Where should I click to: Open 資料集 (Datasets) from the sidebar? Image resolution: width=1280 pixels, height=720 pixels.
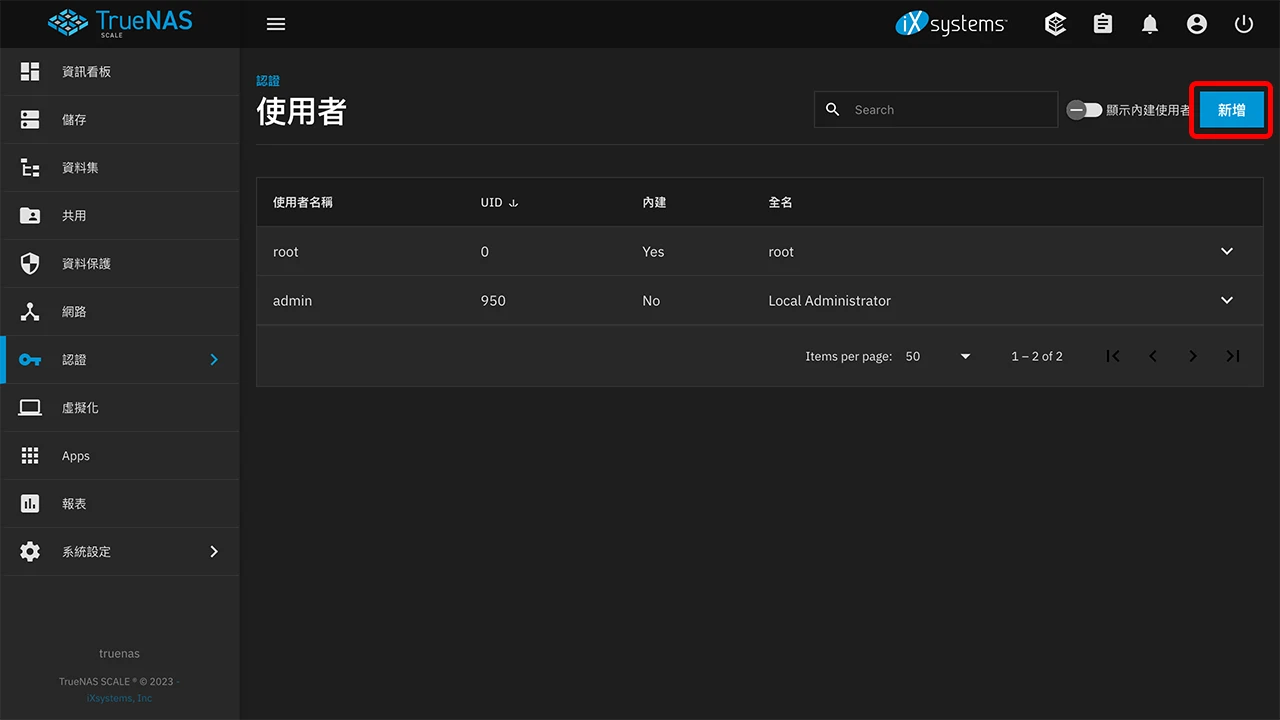(85, 167)
